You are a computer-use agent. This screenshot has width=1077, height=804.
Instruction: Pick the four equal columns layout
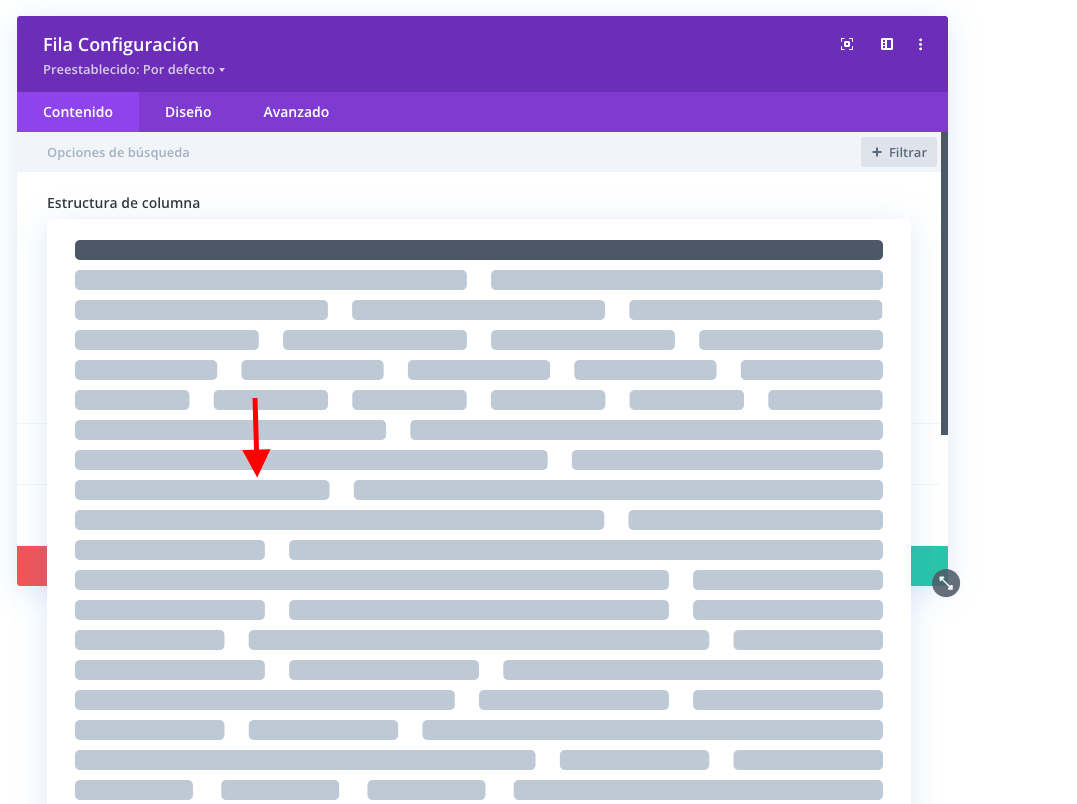click(x=479, y=340)
